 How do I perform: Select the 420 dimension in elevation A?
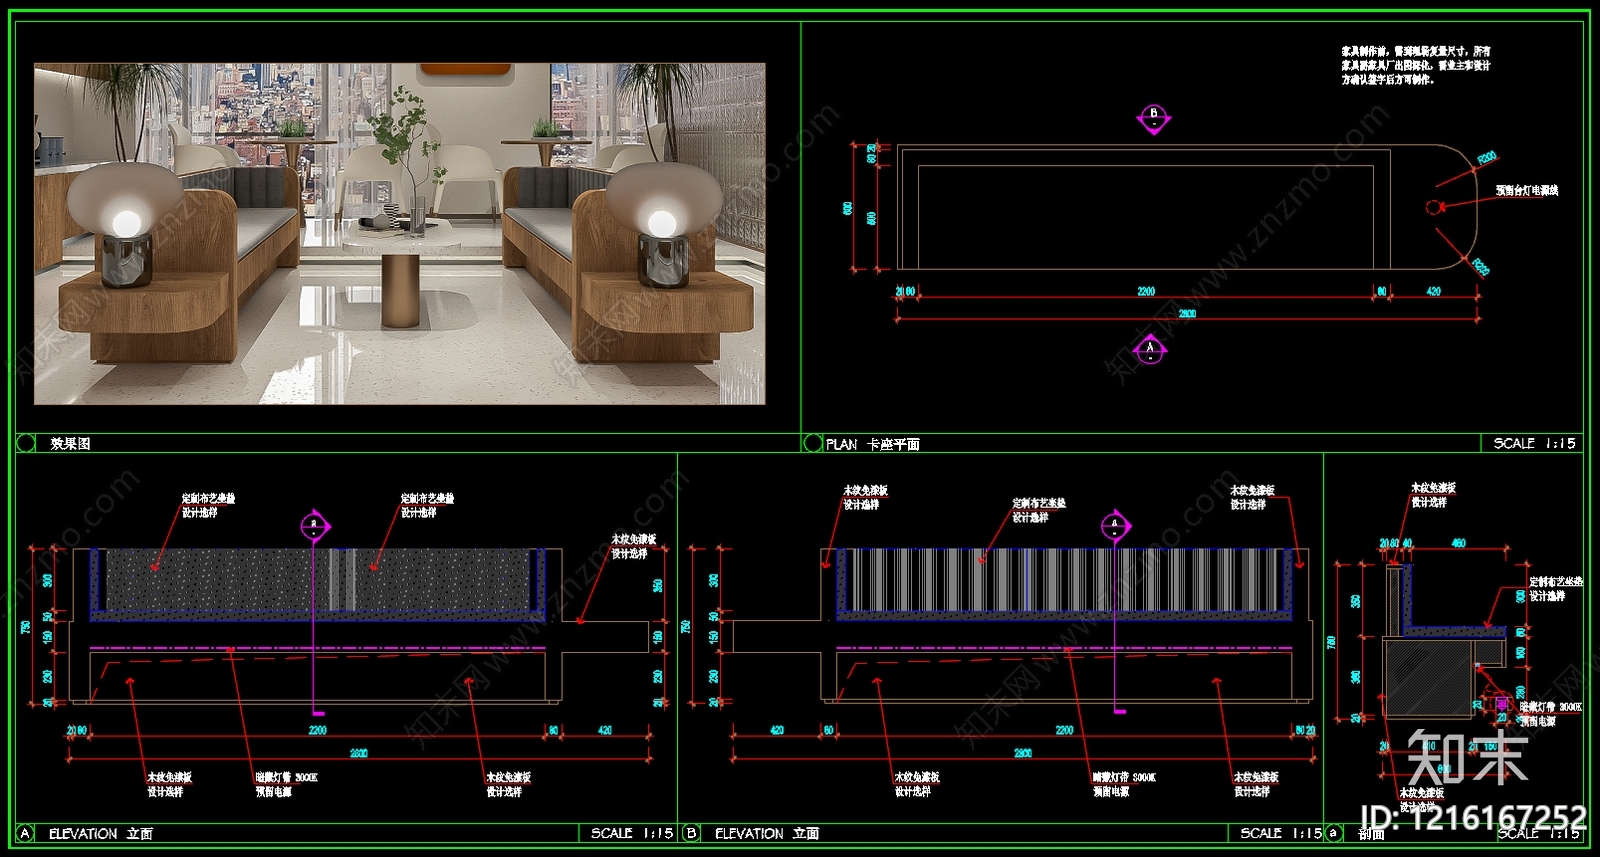tap(605, 730)
